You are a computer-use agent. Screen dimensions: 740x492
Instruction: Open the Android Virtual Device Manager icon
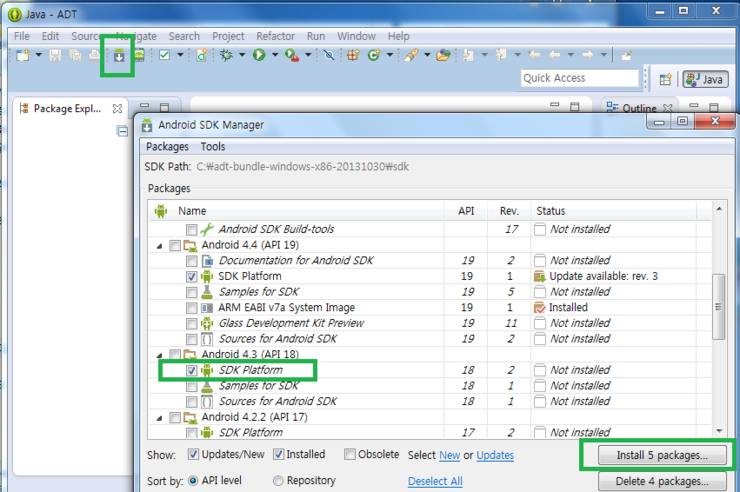coord(139,56)
